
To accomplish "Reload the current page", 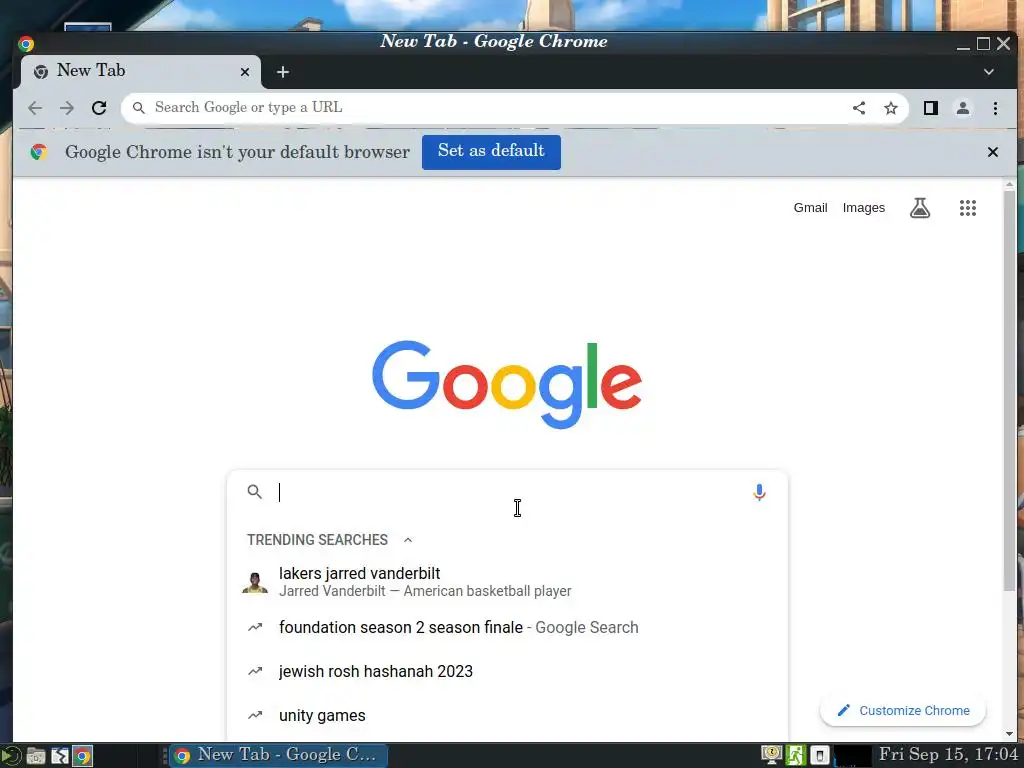I will 99,108.
